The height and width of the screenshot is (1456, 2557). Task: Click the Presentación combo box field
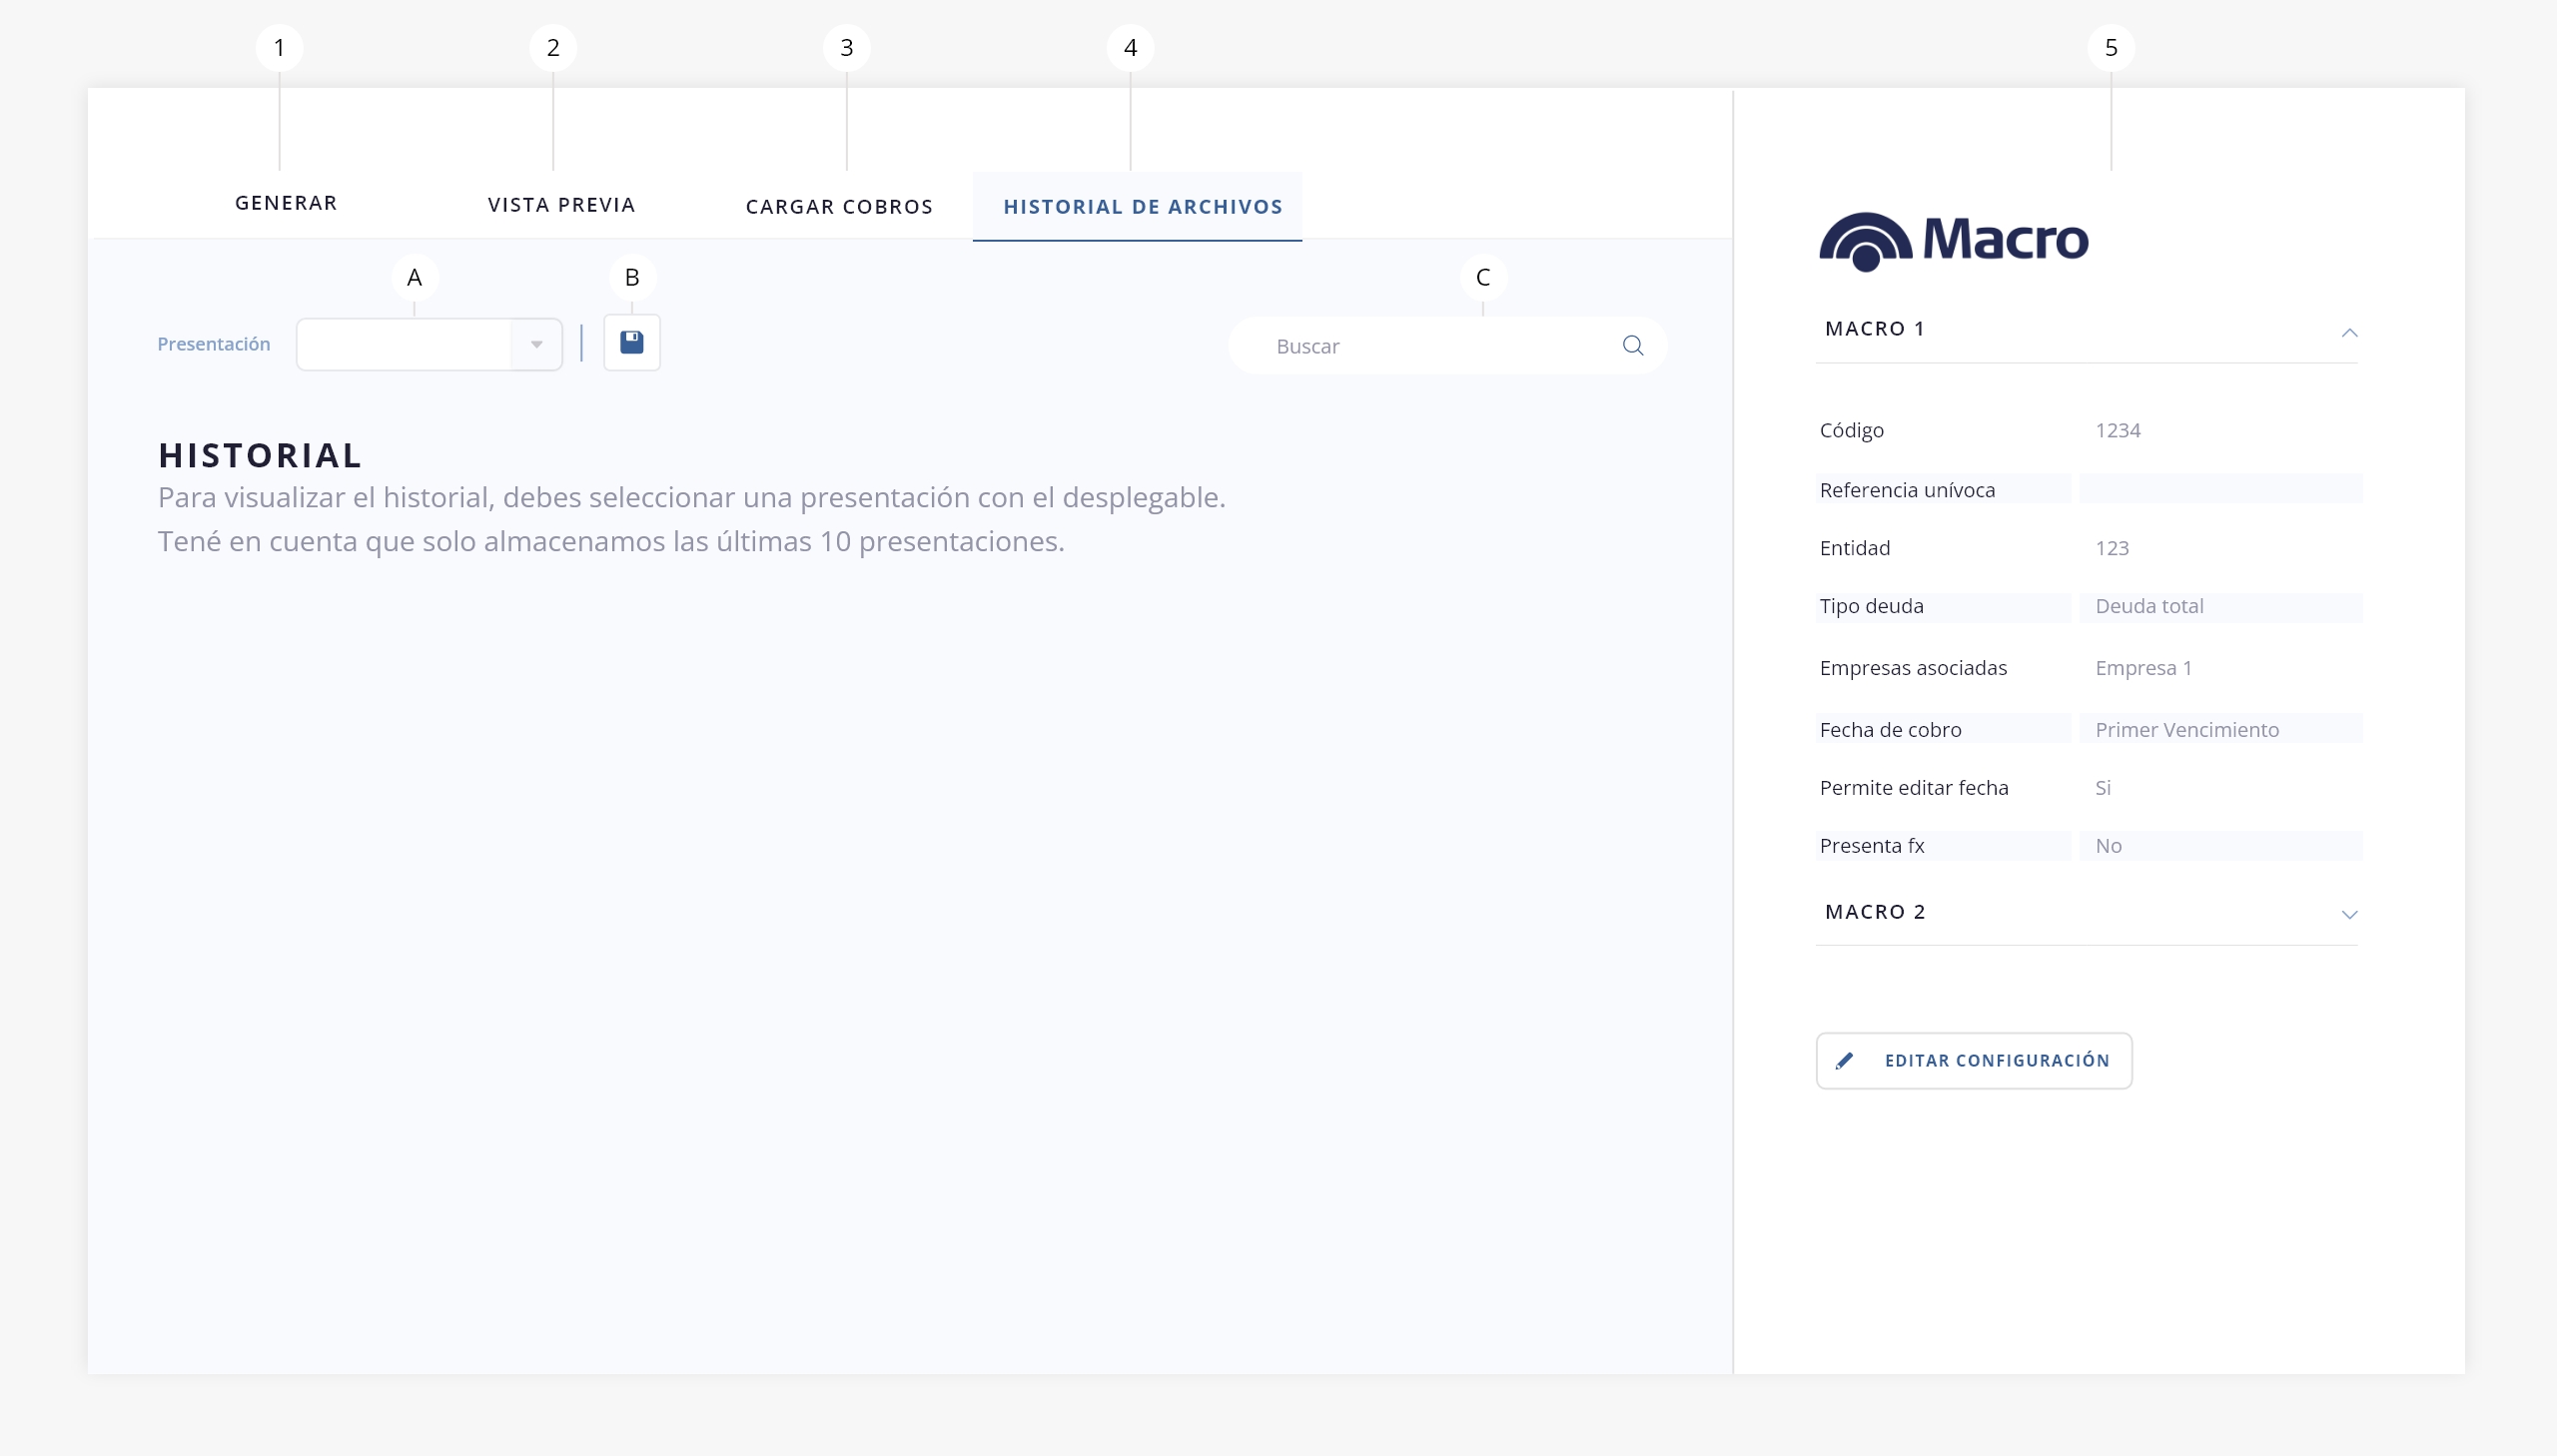pos(405,344)
